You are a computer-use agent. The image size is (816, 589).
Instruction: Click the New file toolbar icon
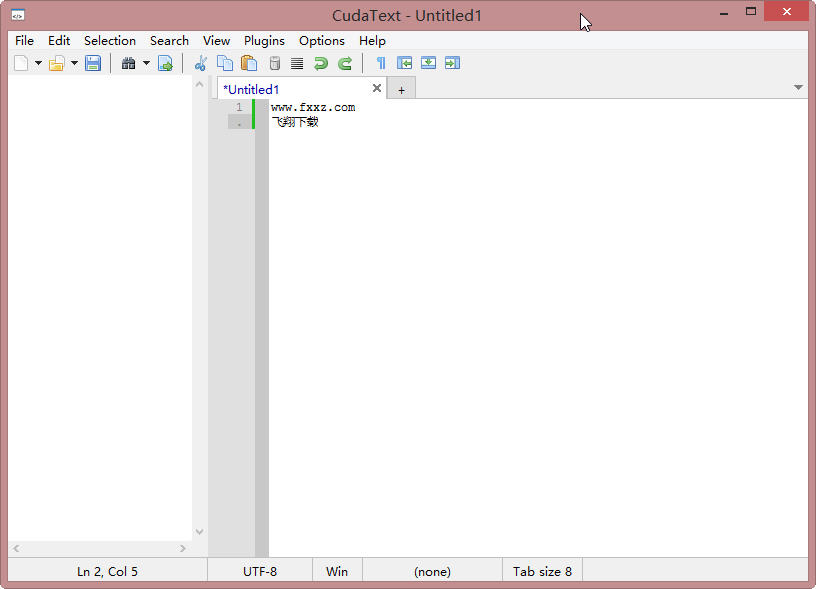22,63
